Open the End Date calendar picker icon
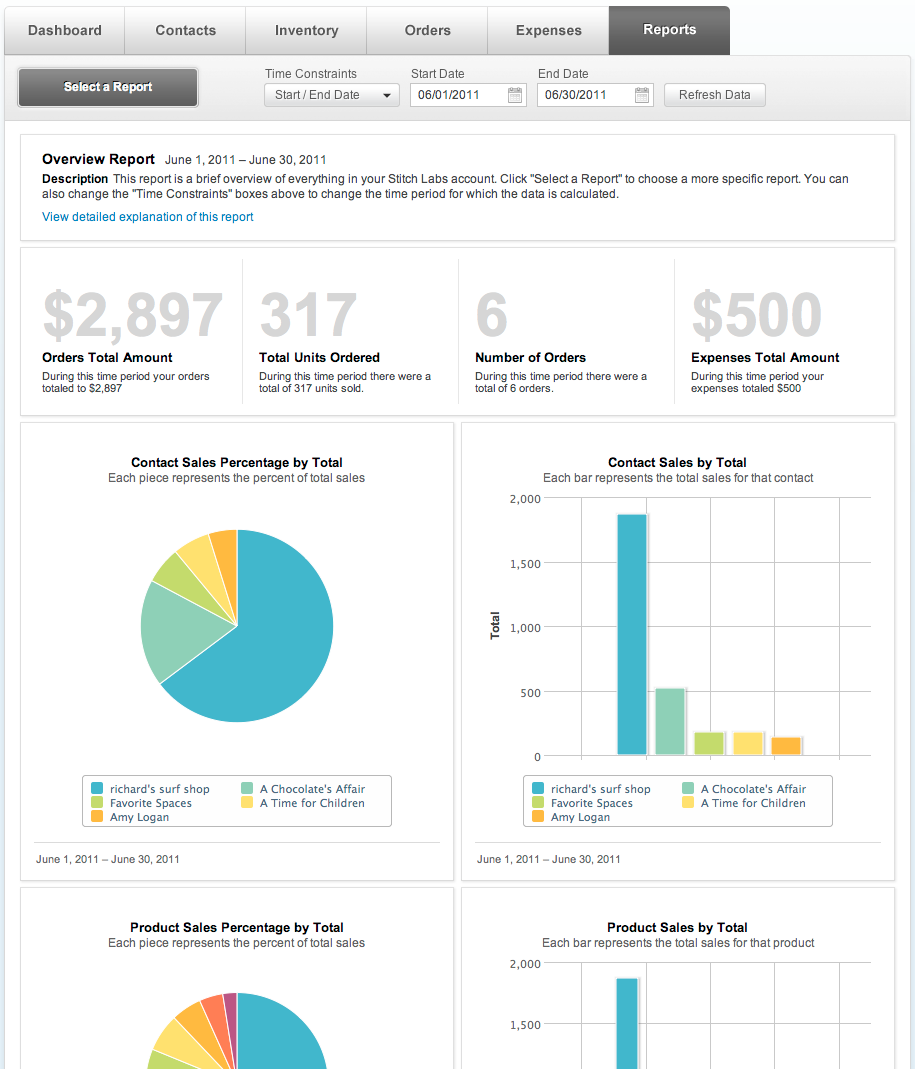This screenshot has height=1069, width=915. coord(642,95)
